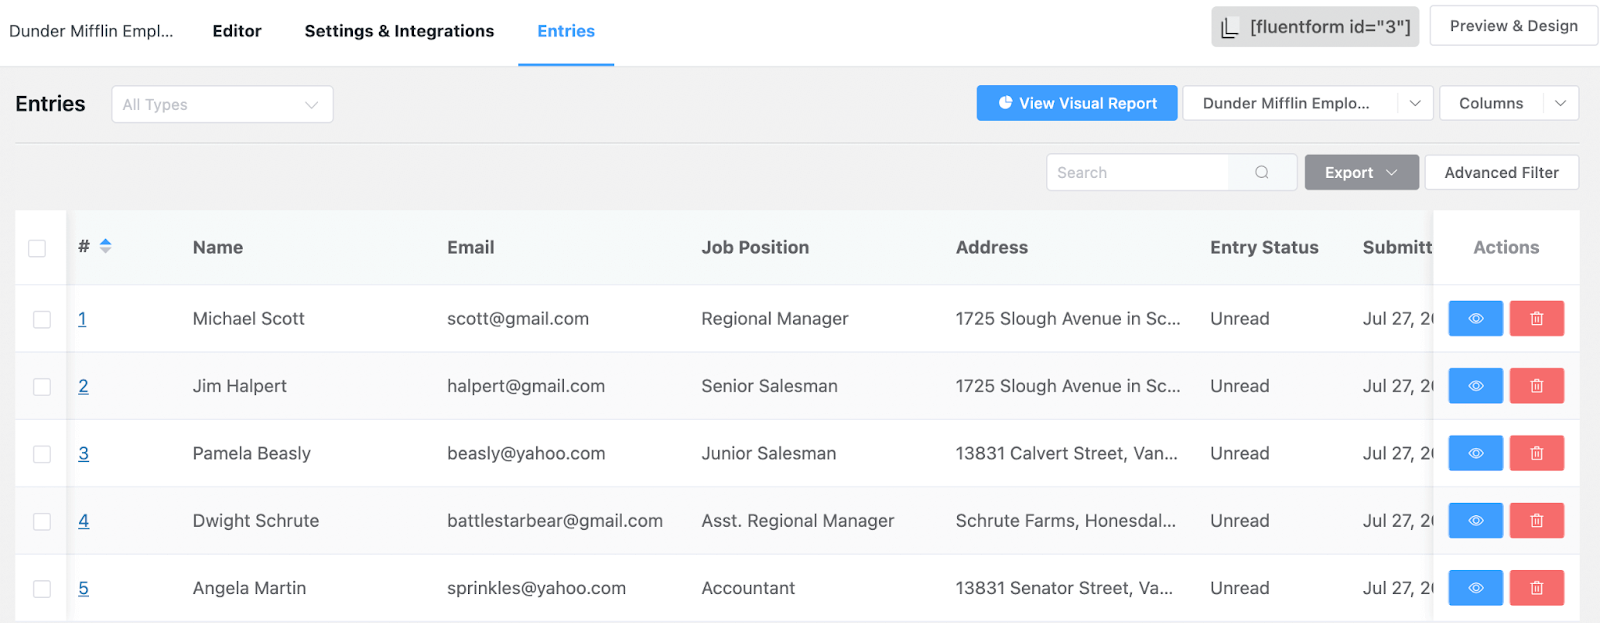
Task: Click trash icon for Dwight Schrute's entry
Action: (x=1536, y=521)
